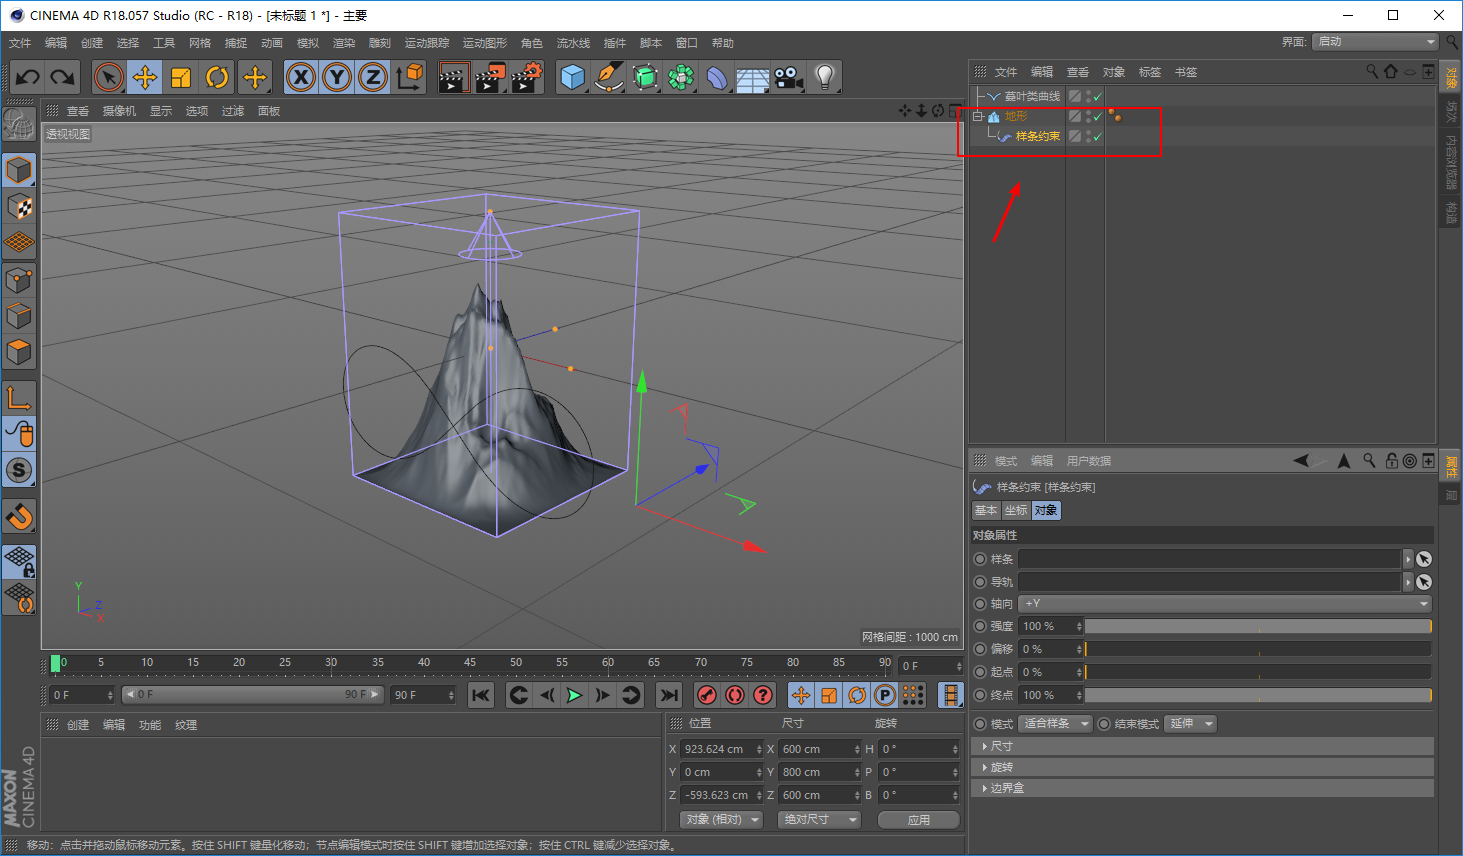Add a cube primitive object
This screenshot has width=1463, height=856.
click(x=572, y=77)
